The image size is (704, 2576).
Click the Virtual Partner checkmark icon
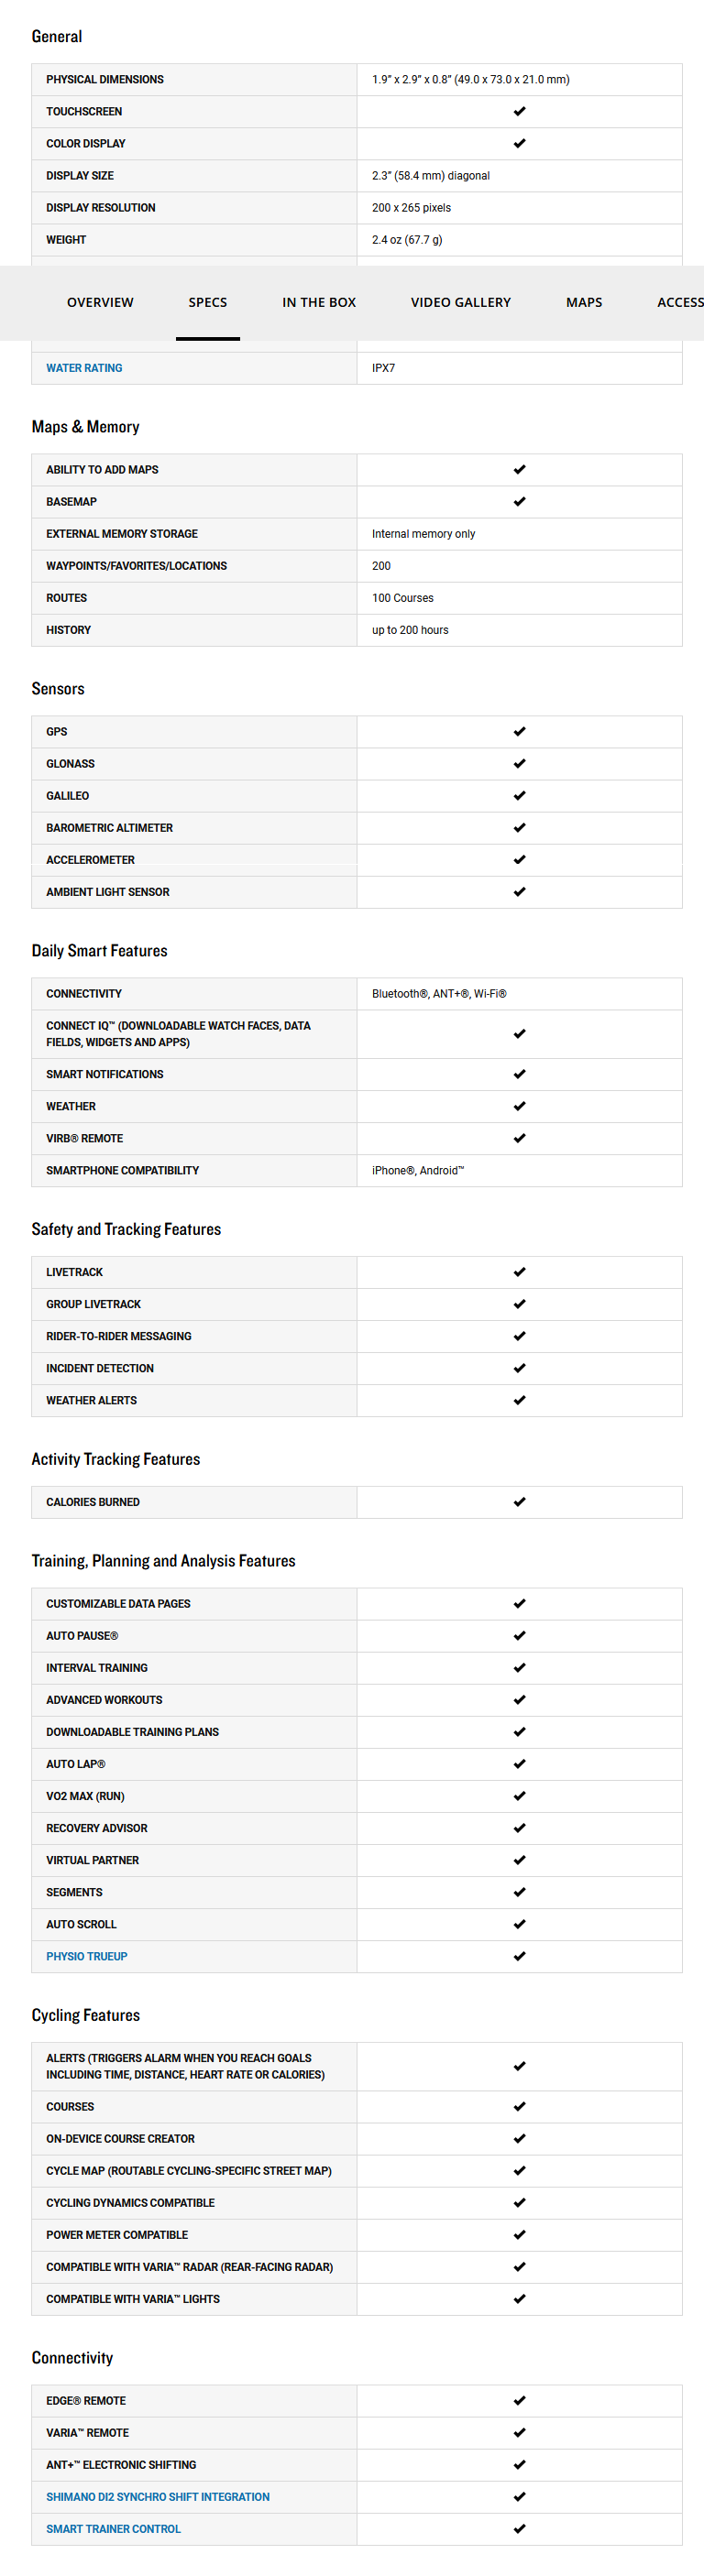tap(519, 1860)
